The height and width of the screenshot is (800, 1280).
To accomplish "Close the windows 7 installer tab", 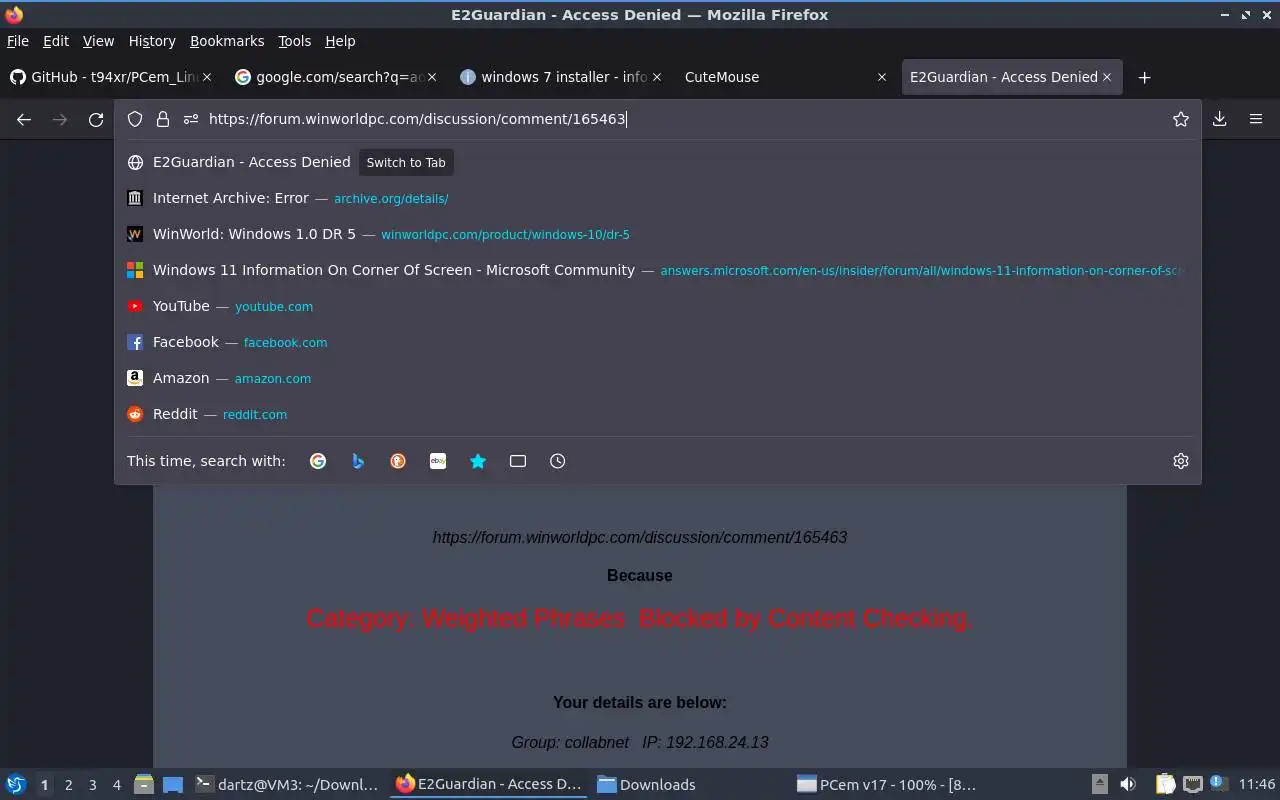I will click(x=659, y=77).
